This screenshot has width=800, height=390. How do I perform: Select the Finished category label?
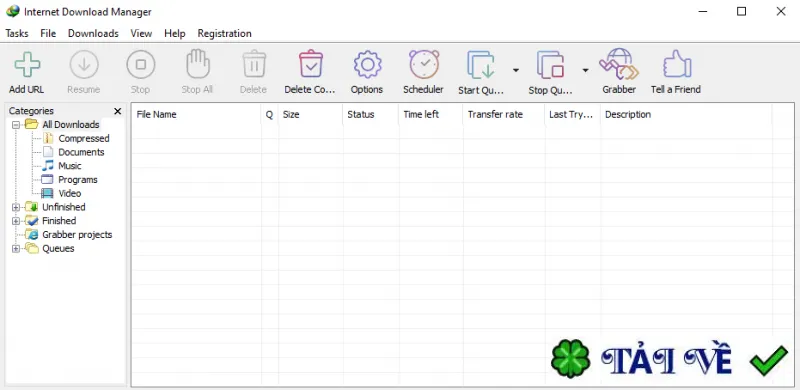[x=59, y=221]
